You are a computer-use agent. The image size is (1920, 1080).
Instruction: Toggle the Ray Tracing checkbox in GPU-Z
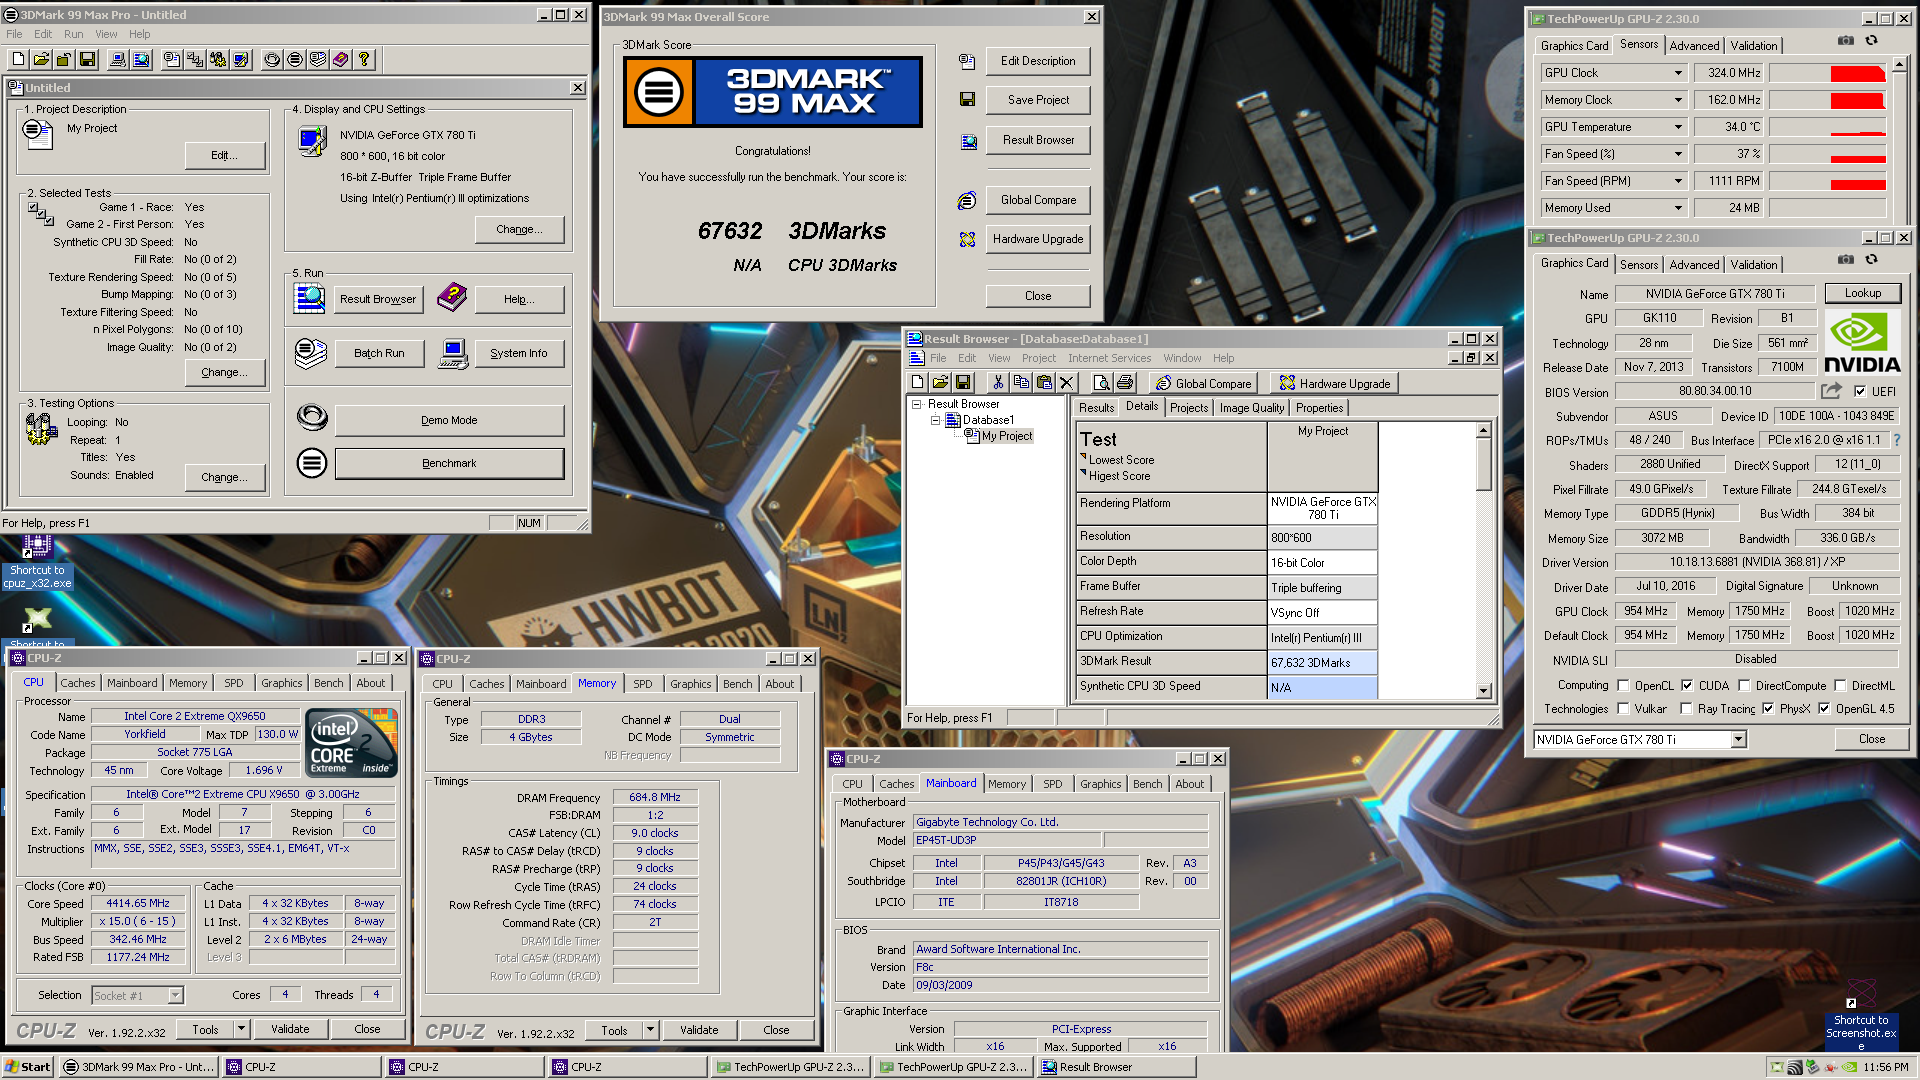coord(1686,709)
